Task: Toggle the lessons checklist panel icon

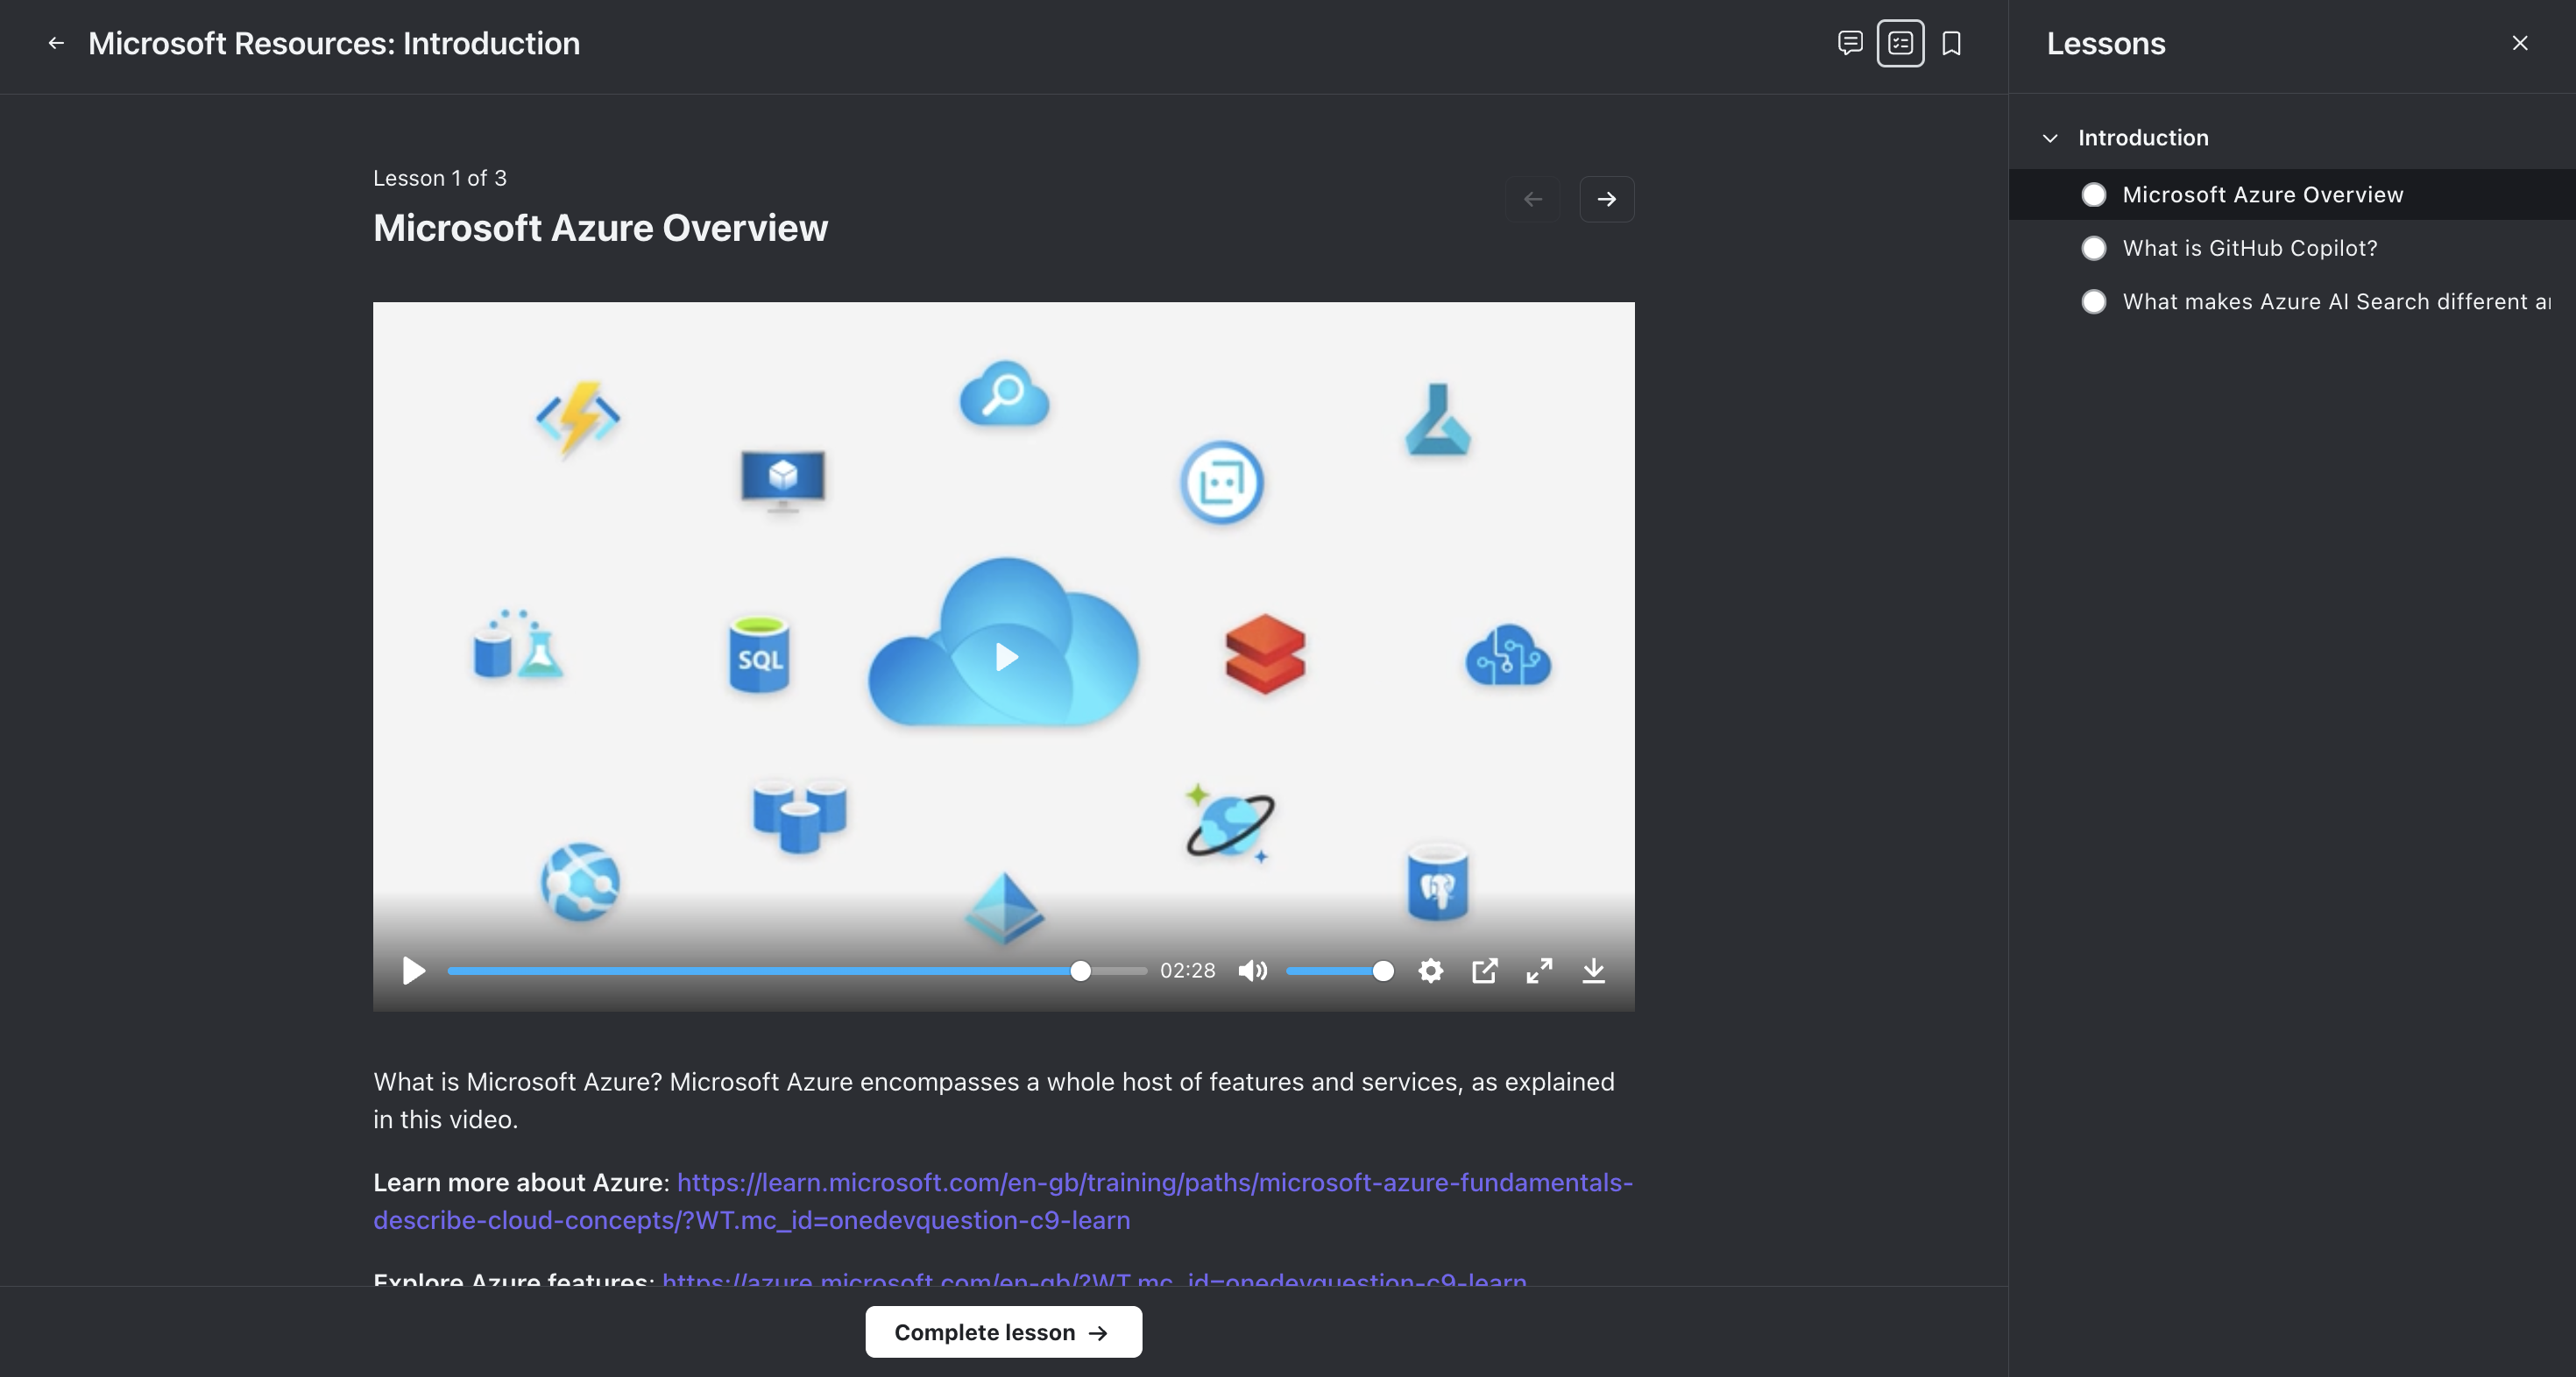Action: pyautogui.click(x=1900, y=43)
